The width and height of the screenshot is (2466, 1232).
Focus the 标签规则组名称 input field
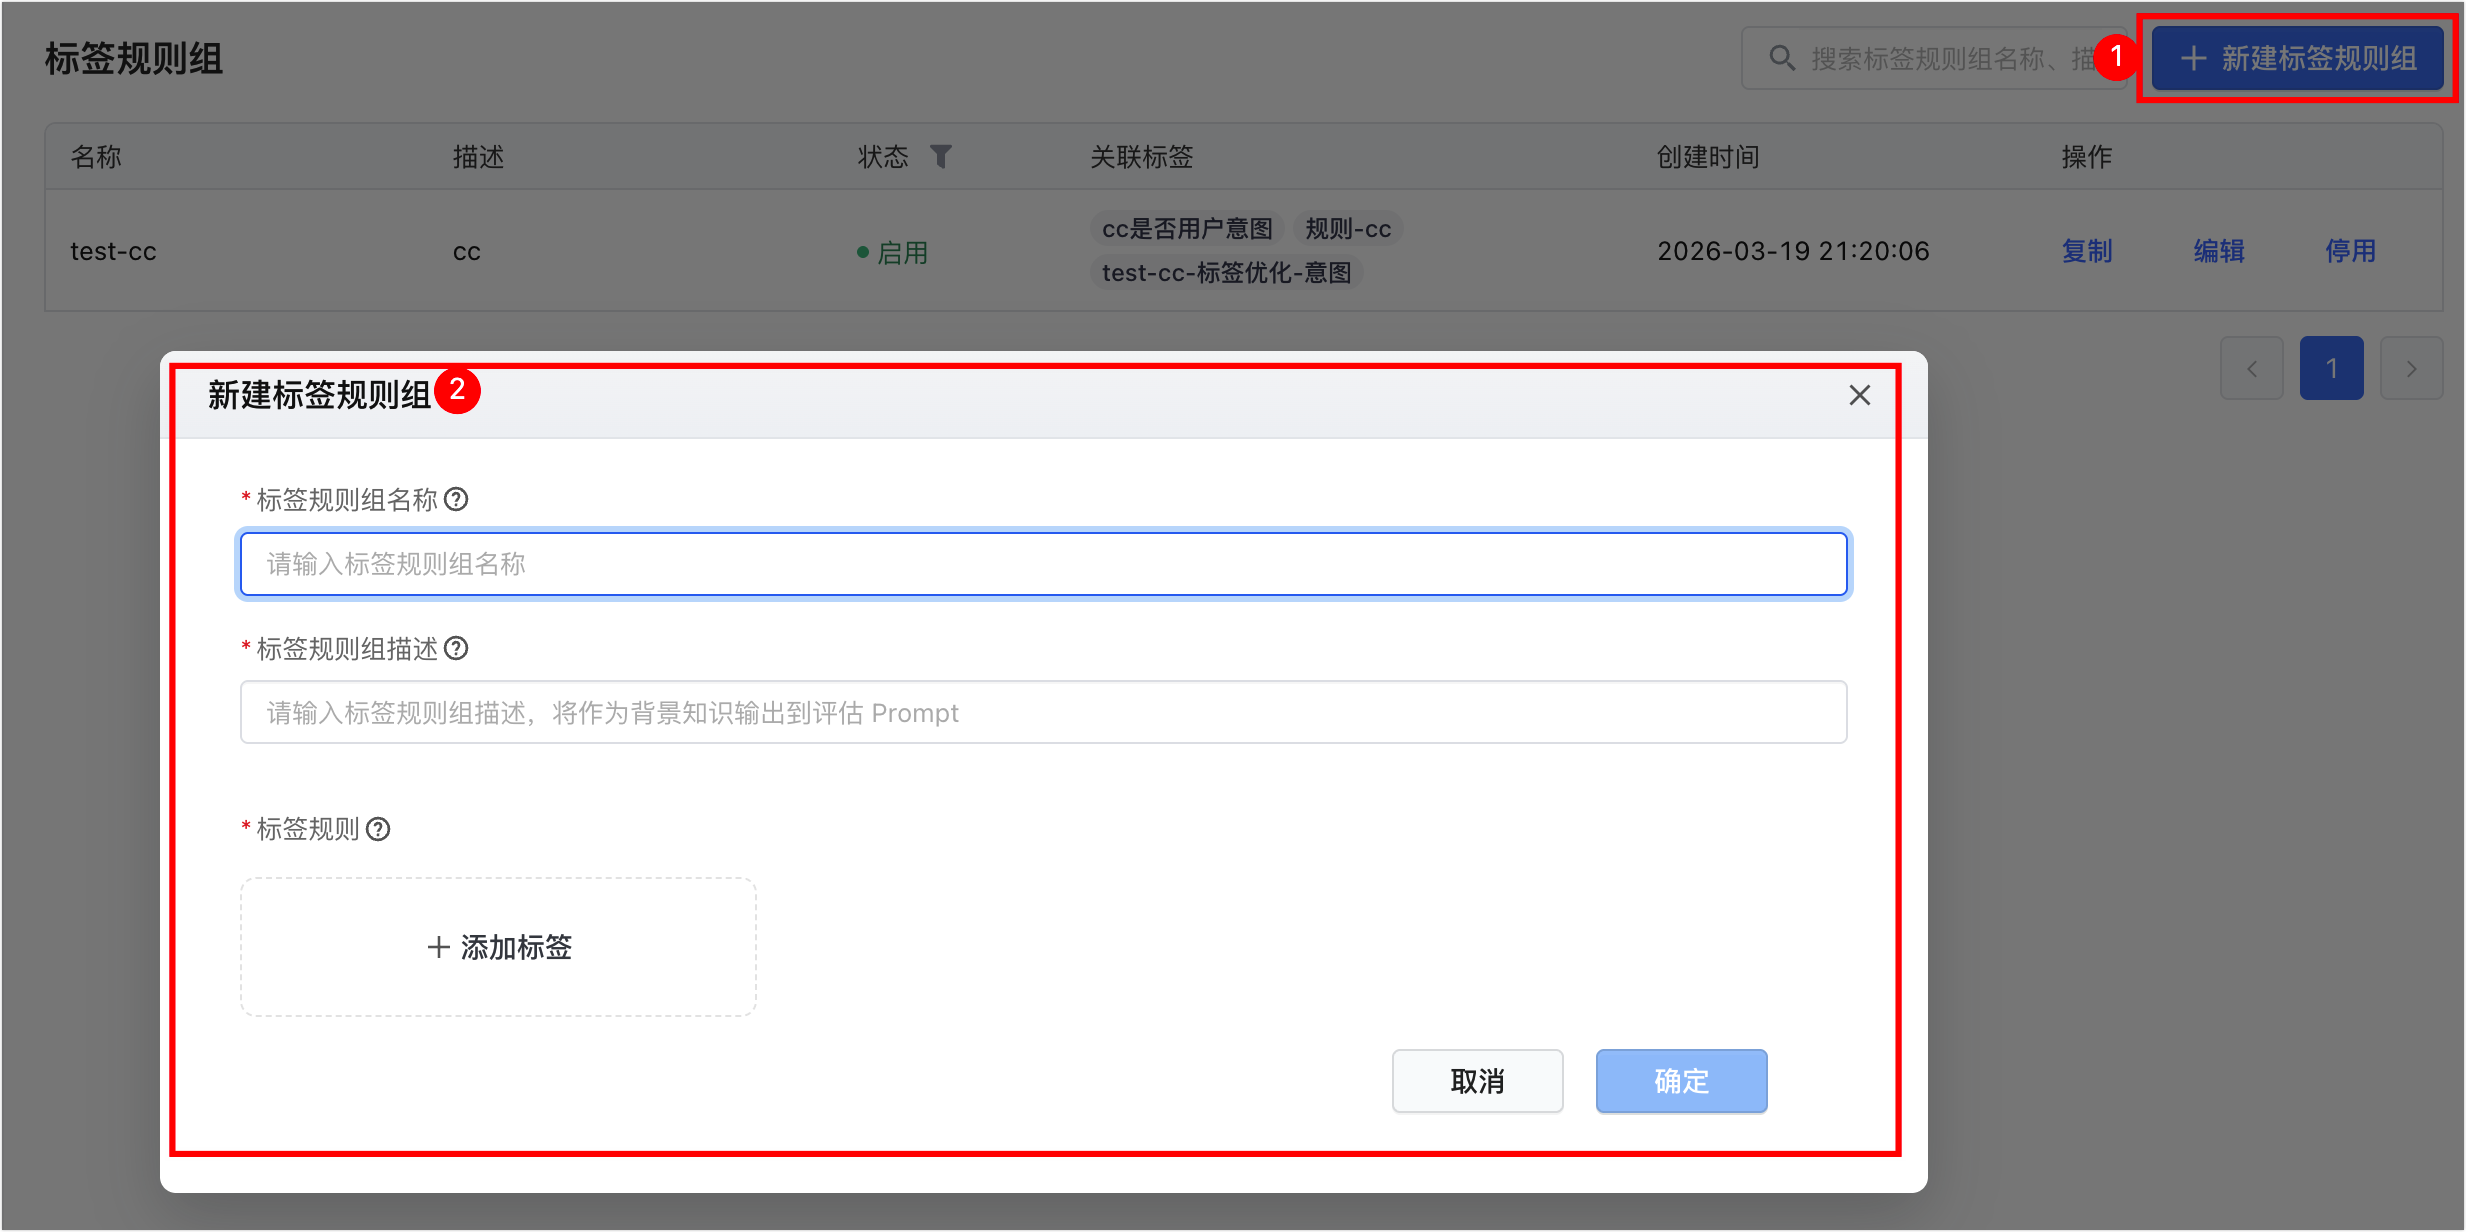[1043, 564]
